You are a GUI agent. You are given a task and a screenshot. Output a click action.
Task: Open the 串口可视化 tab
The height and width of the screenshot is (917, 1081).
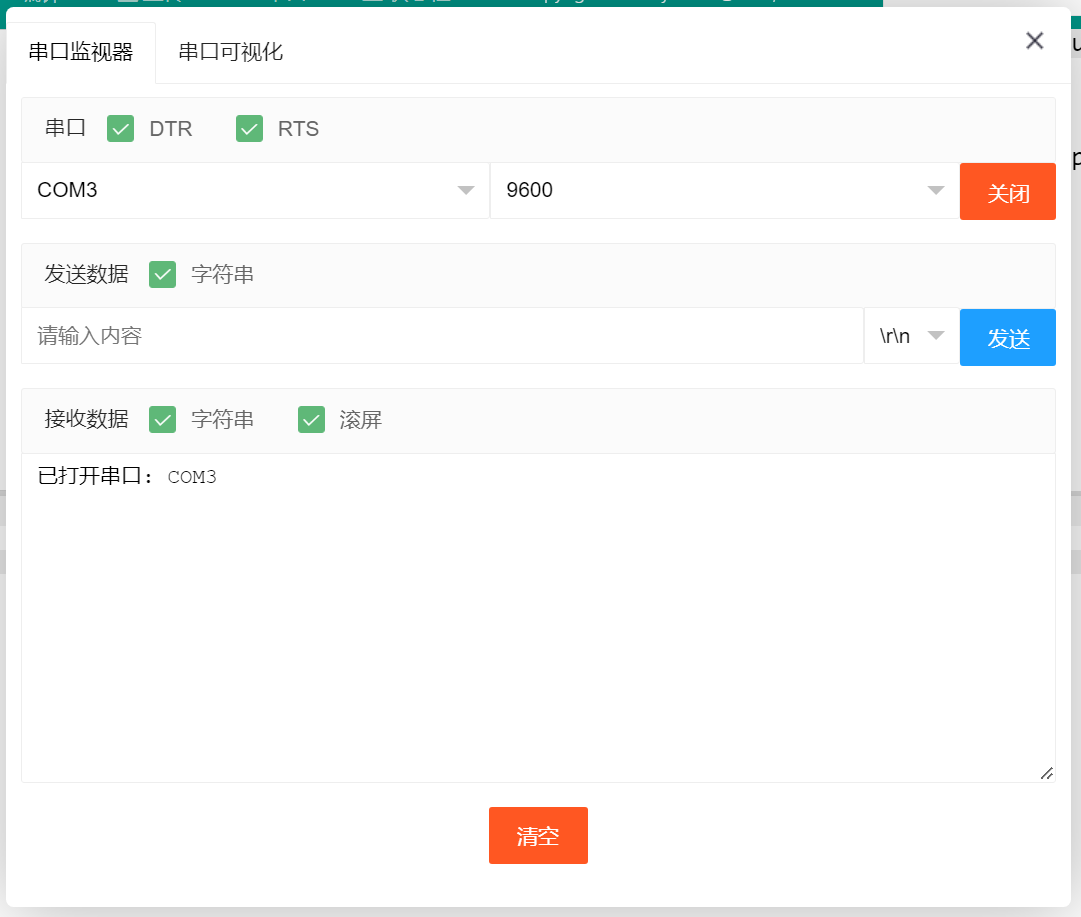click(x=231, y=52)
